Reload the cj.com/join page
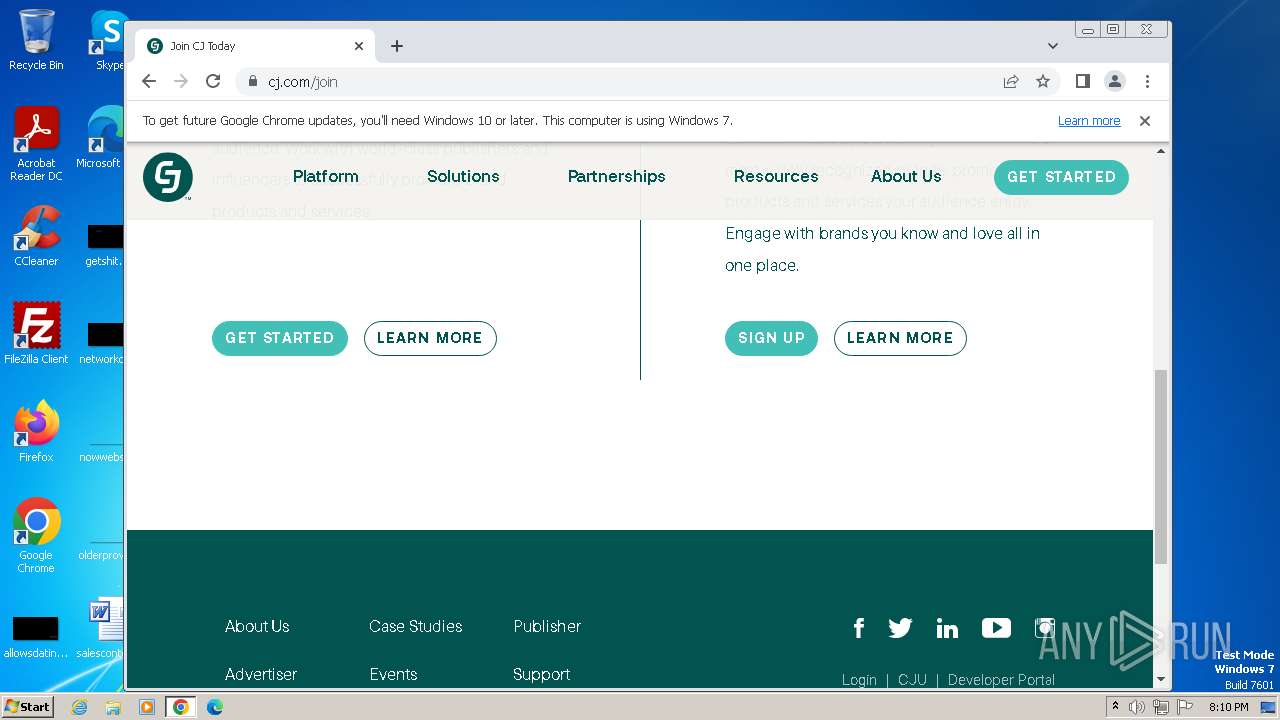This screenshot has height=720, width=1280. (x=213, y=81)
